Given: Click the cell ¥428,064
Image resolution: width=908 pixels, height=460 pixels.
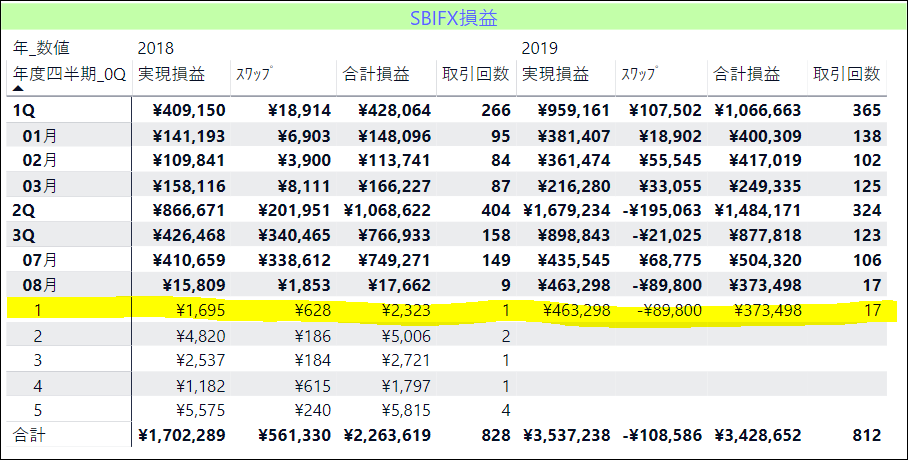Looking at the screenshot, I should click(x=394, y=111).
